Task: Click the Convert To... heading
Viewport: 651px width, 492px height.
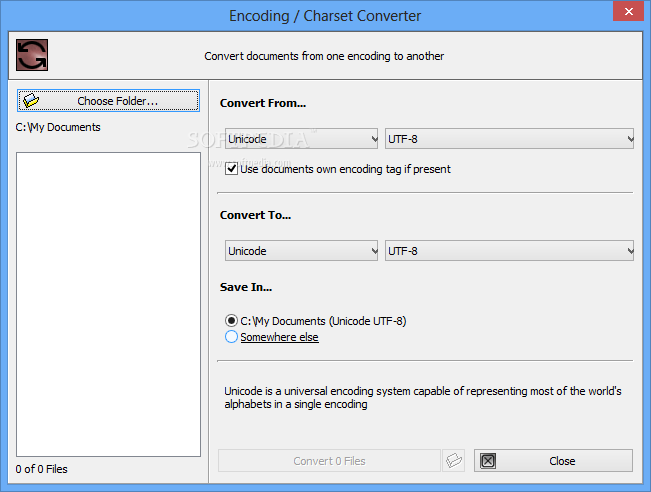Action: tap(255, 215)
